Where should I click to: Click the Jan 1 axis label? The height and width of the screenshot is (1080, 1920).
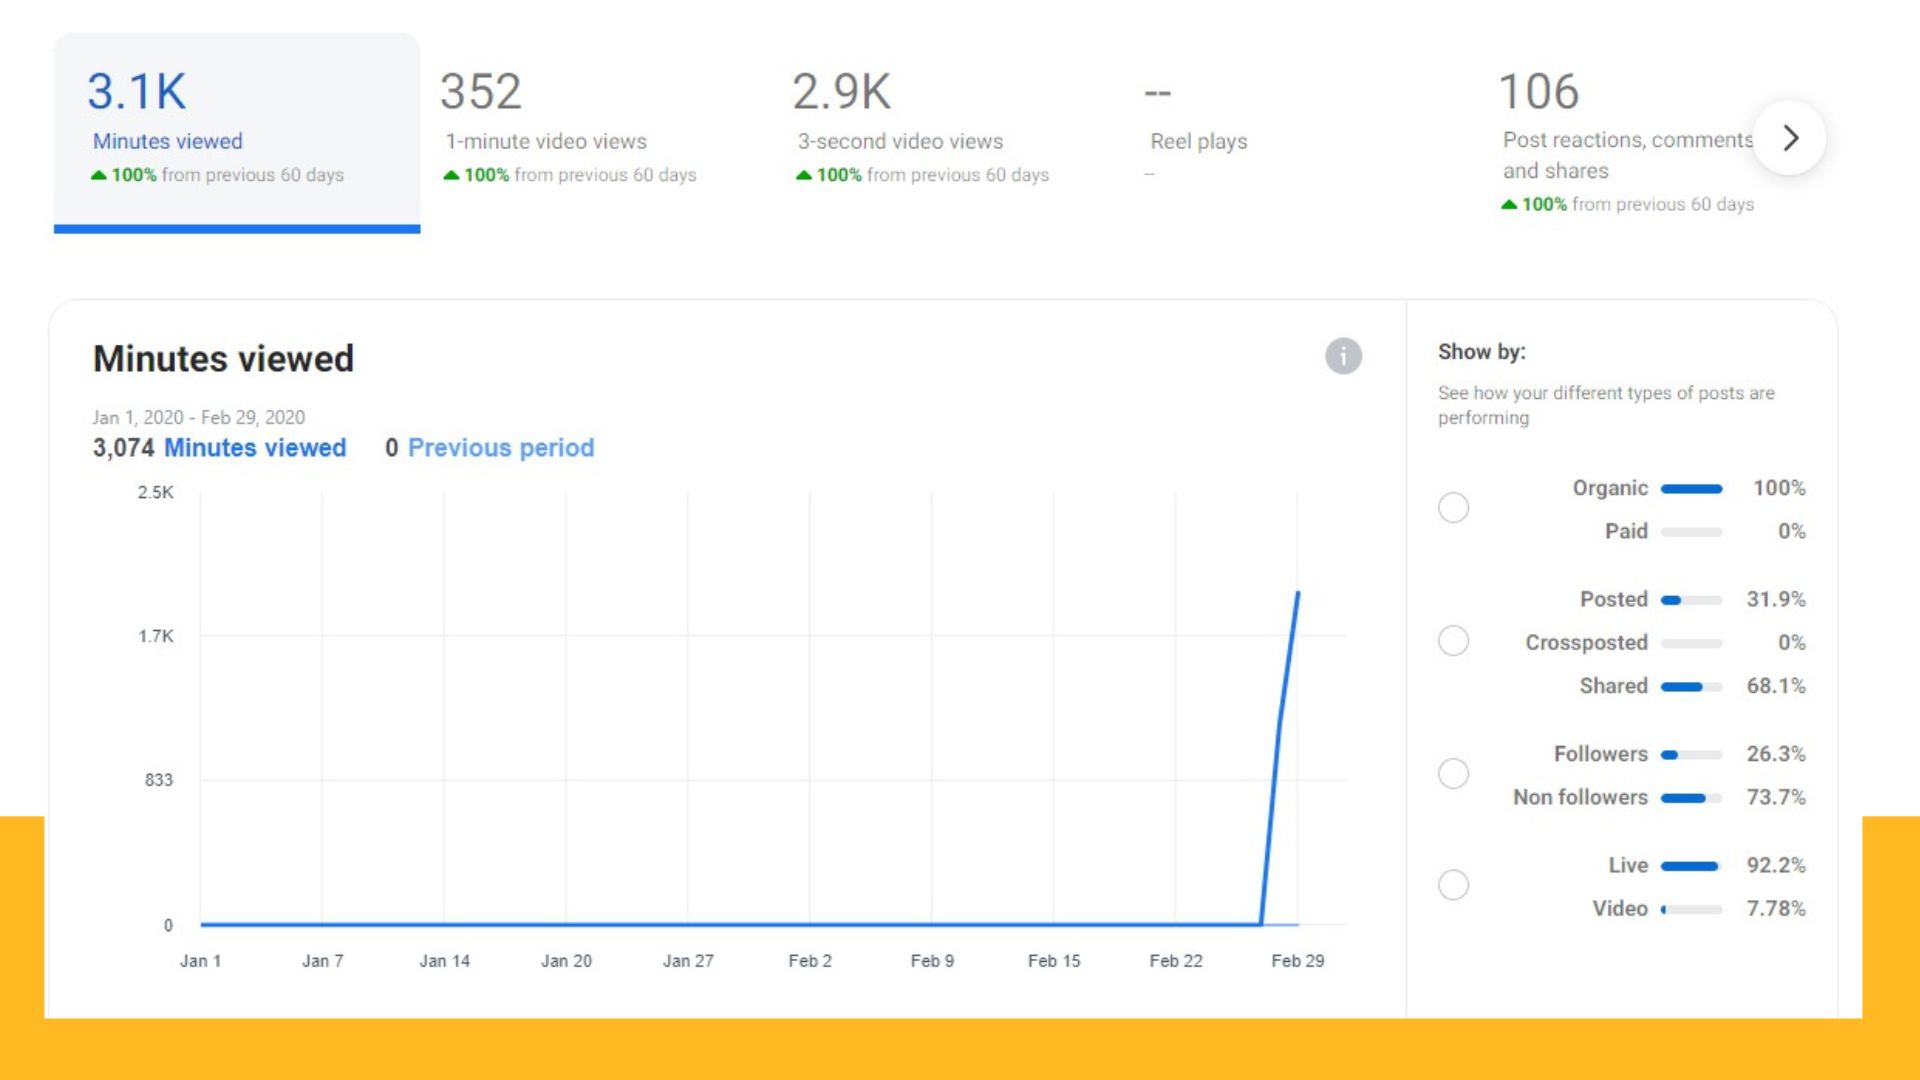pos(200,961)
